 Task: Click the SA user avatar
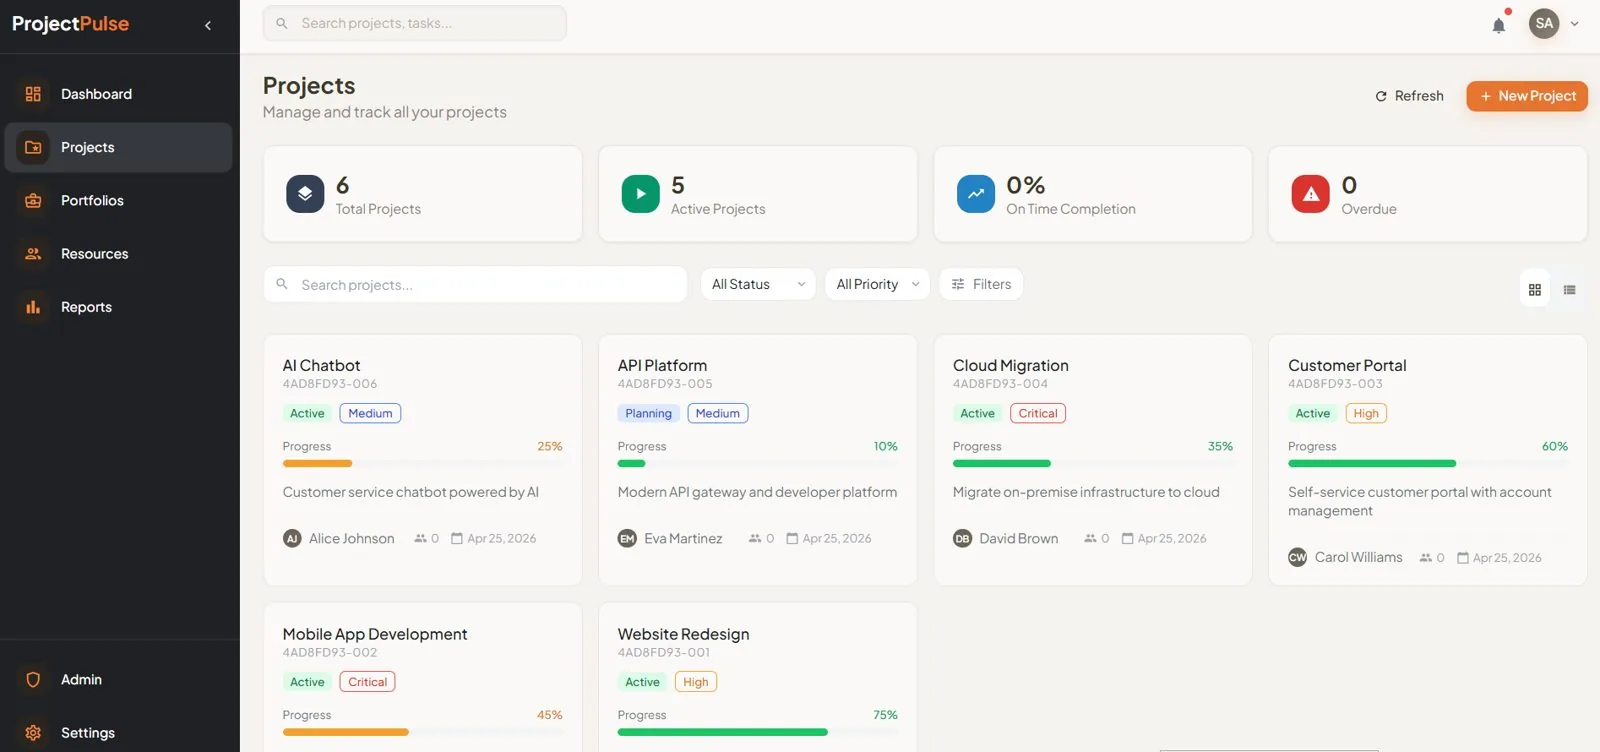coord(1544,24)
